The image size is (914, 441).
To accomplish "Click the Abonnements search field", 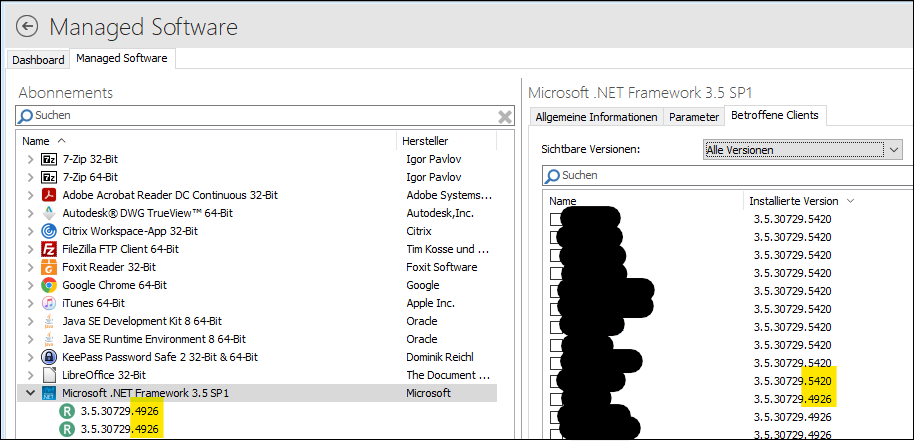I will coord(265,116).
